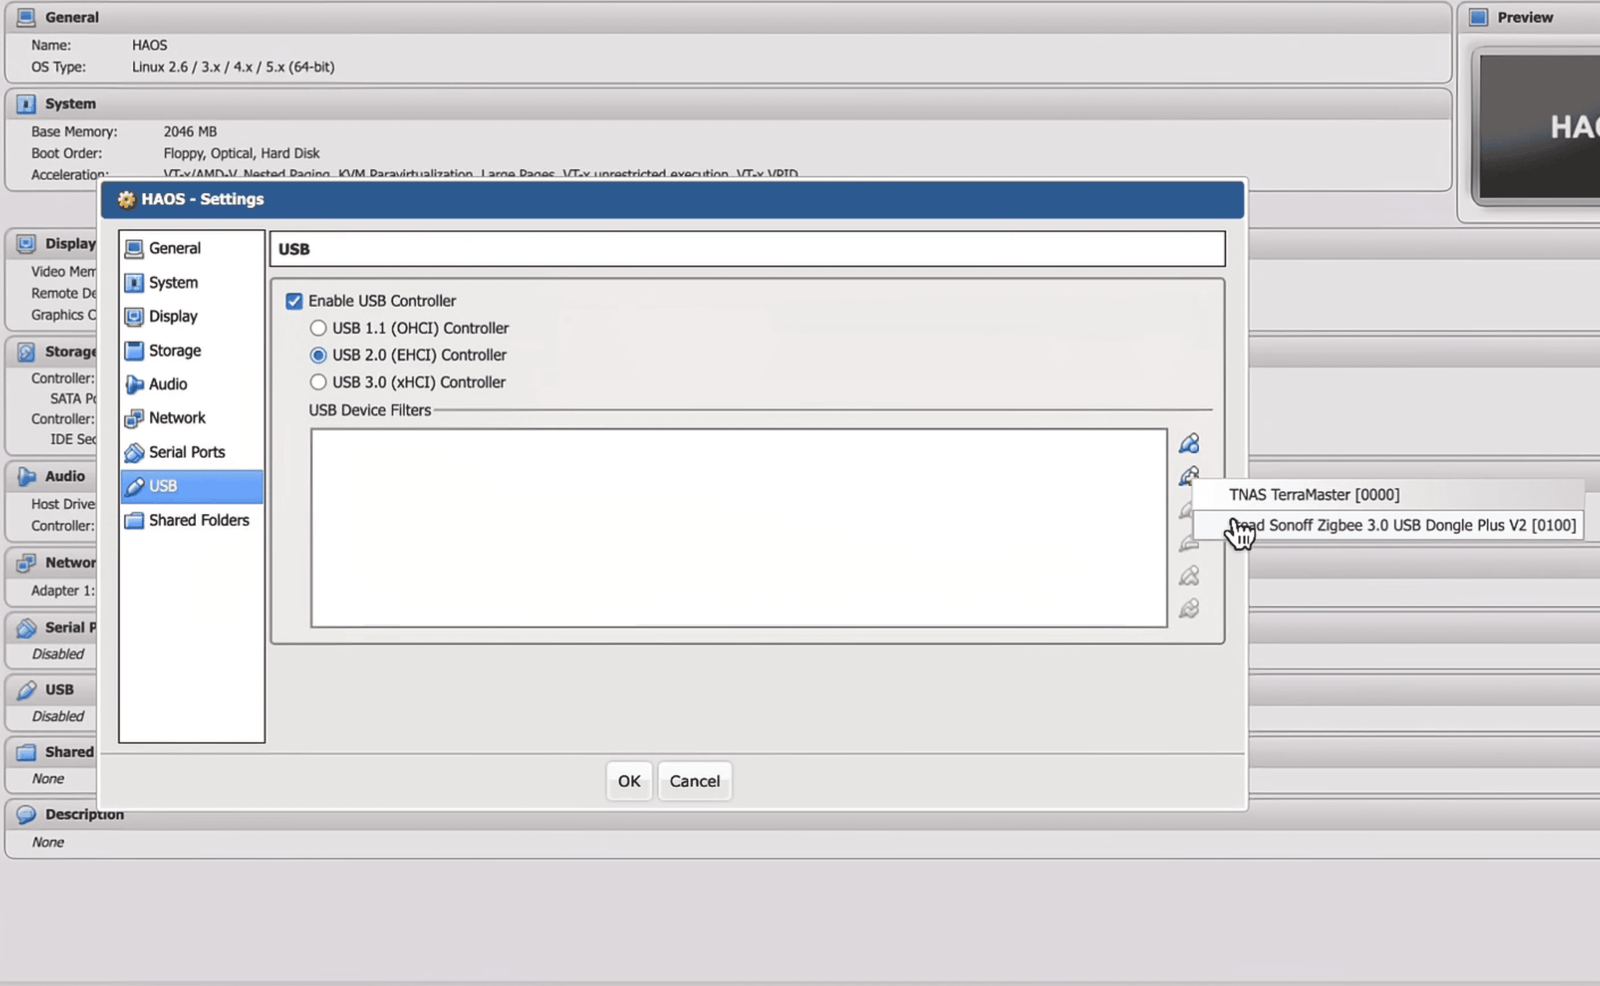
Task: Click the Boot Order value Floppy, Optical, Hard Disk
Action: click(241, 153)
